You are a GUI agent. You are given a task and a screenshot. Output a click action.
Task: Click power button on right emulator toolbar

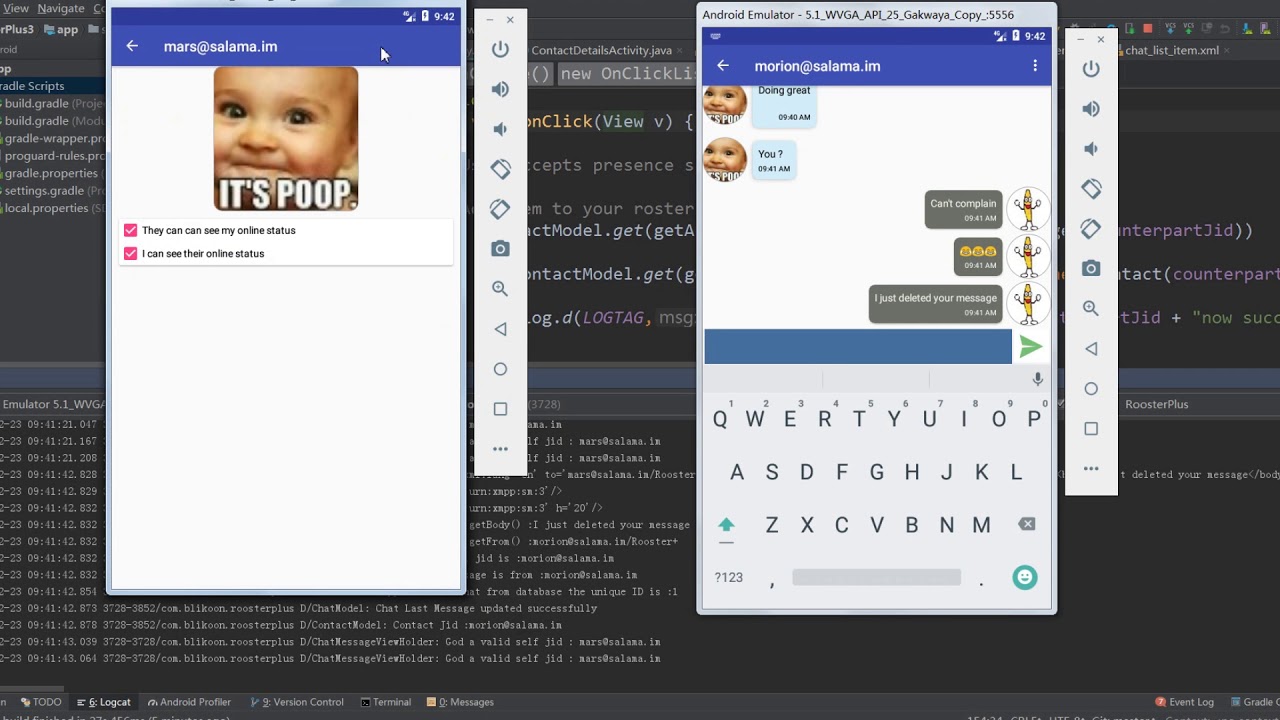(x=1091, y=69)
